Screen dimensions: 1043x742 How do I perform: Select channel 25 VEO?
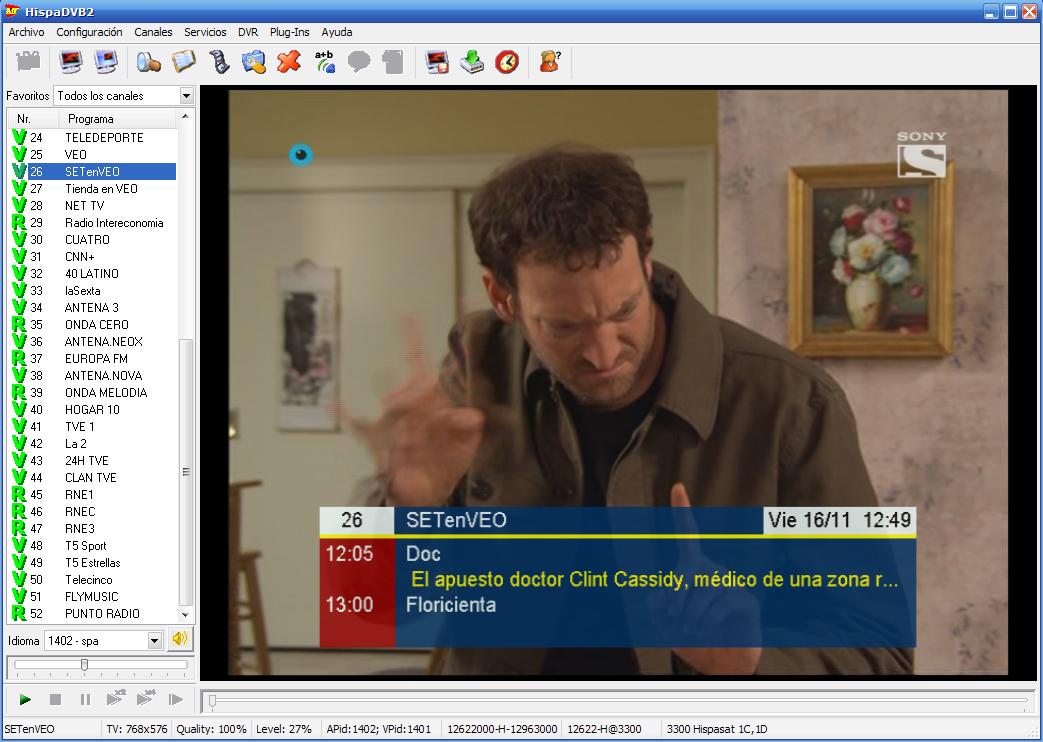(x=94, y=154)
